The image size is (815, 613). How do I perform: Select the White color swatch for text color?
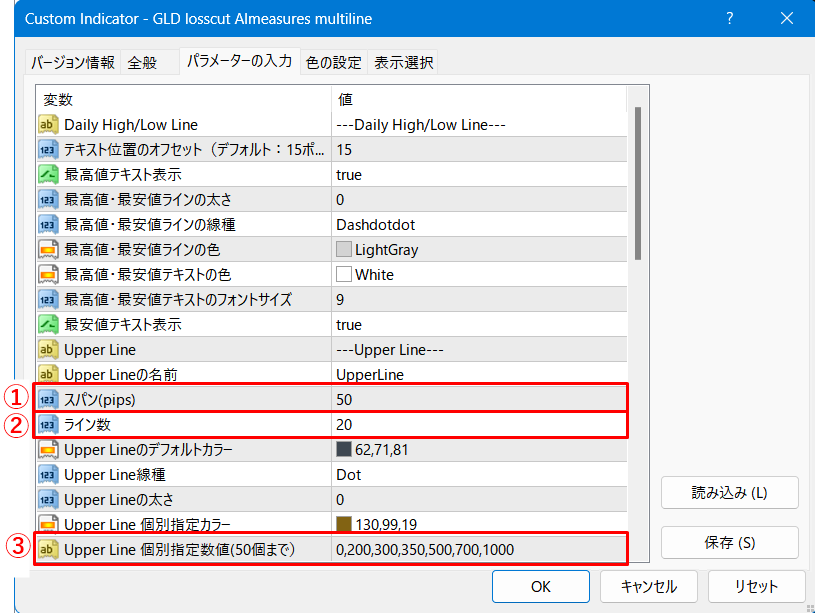[x=344, y=275]
